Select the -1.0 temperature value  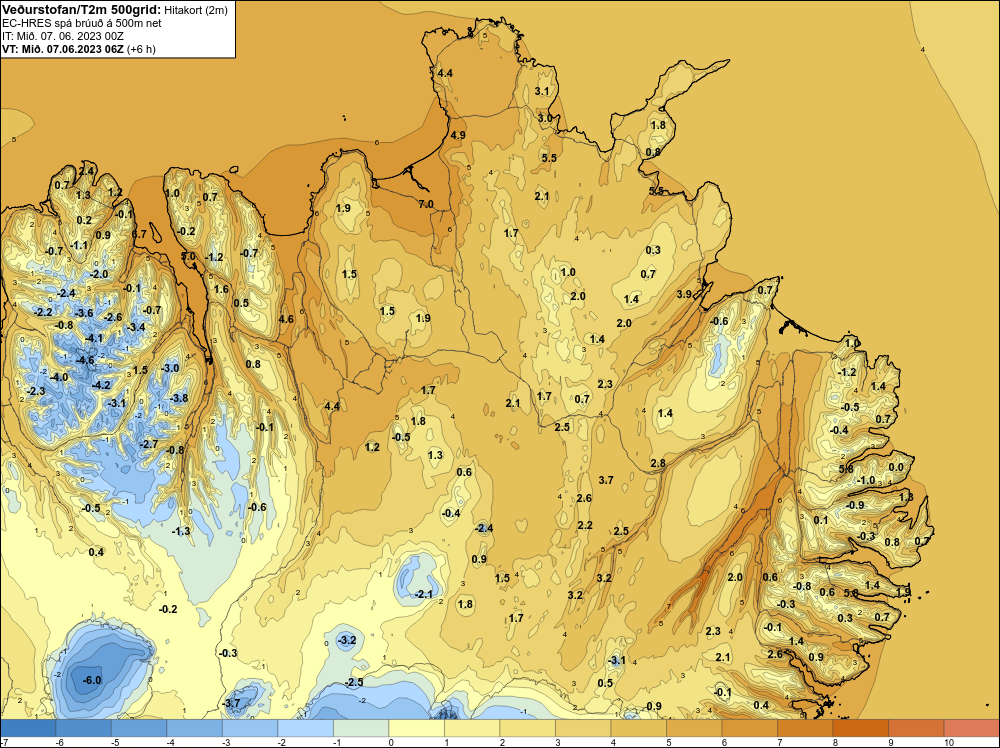point(867,480)
